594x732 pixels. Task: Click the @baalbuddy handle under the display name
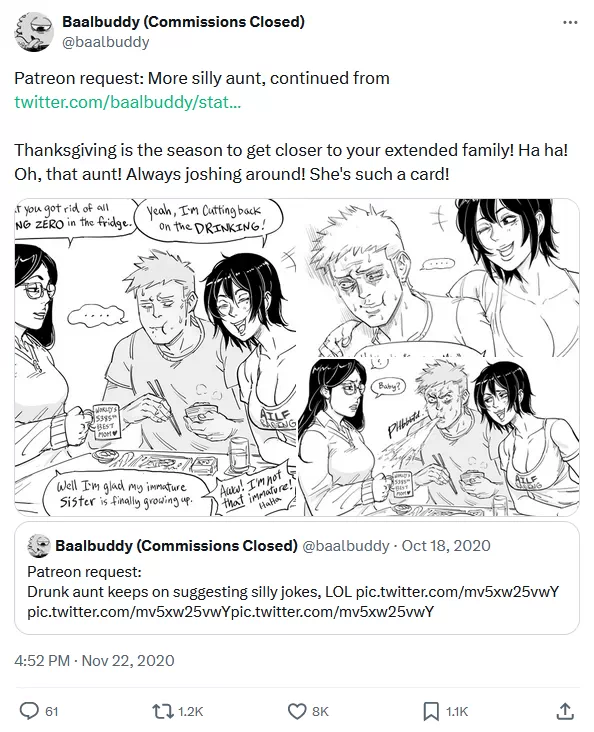(106, 42)
